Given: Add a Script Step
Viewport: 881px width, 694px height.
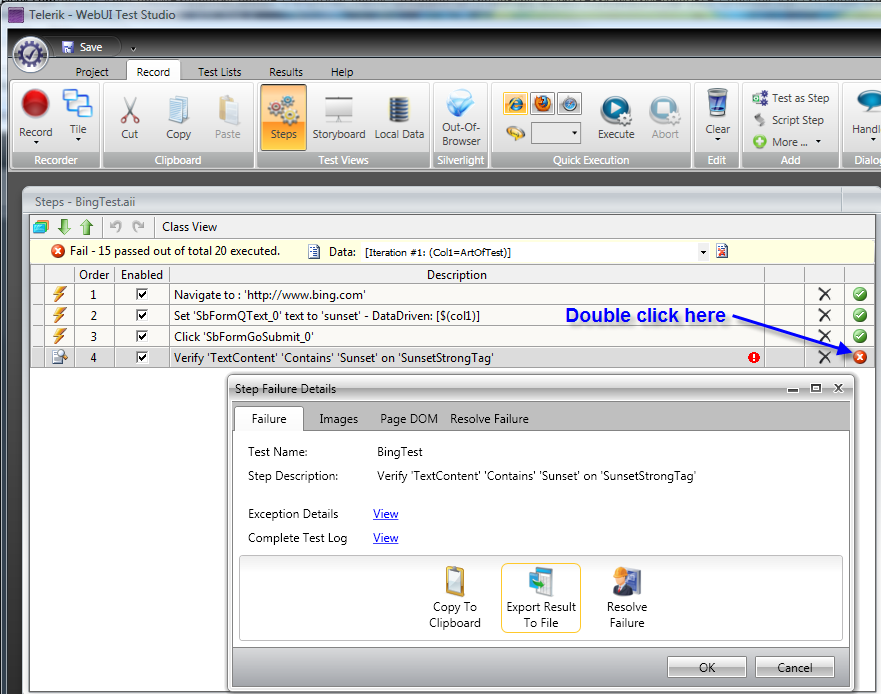Looking at the screenshot, I should 788,120.
